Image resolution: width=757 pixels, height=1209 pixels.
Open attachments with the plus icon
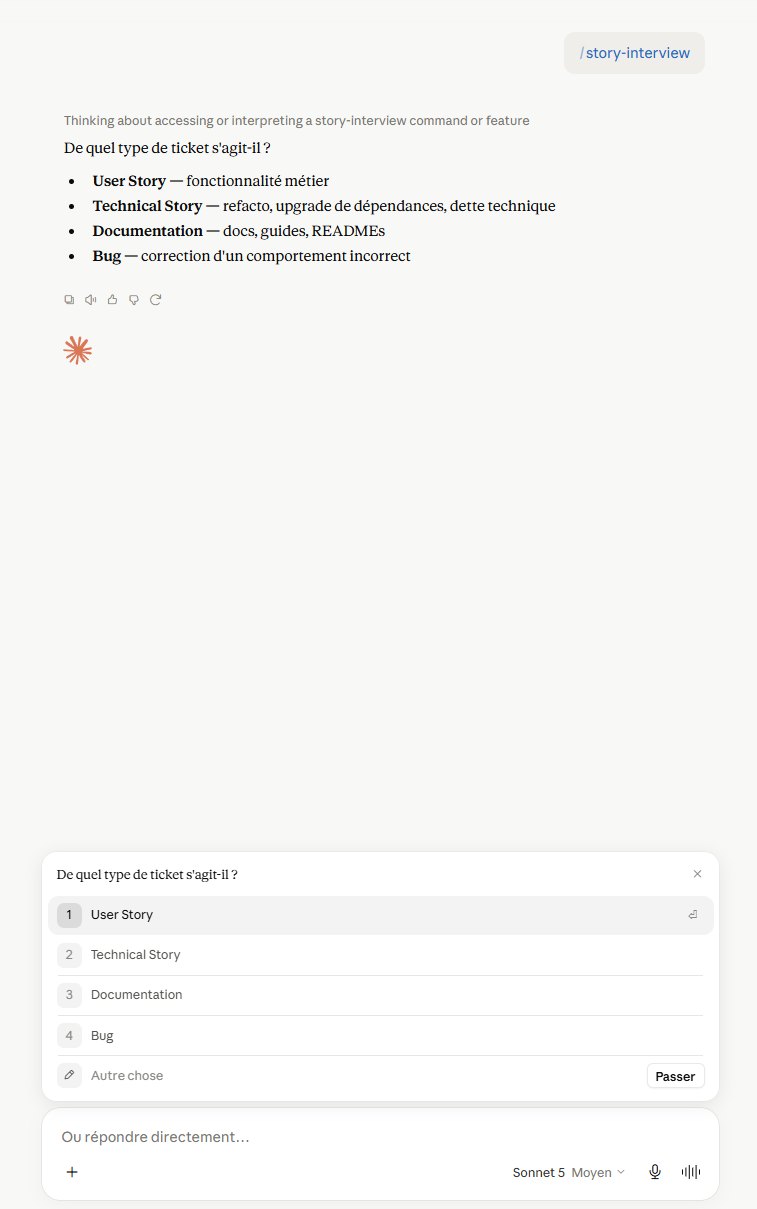[x=72, y=1172]
